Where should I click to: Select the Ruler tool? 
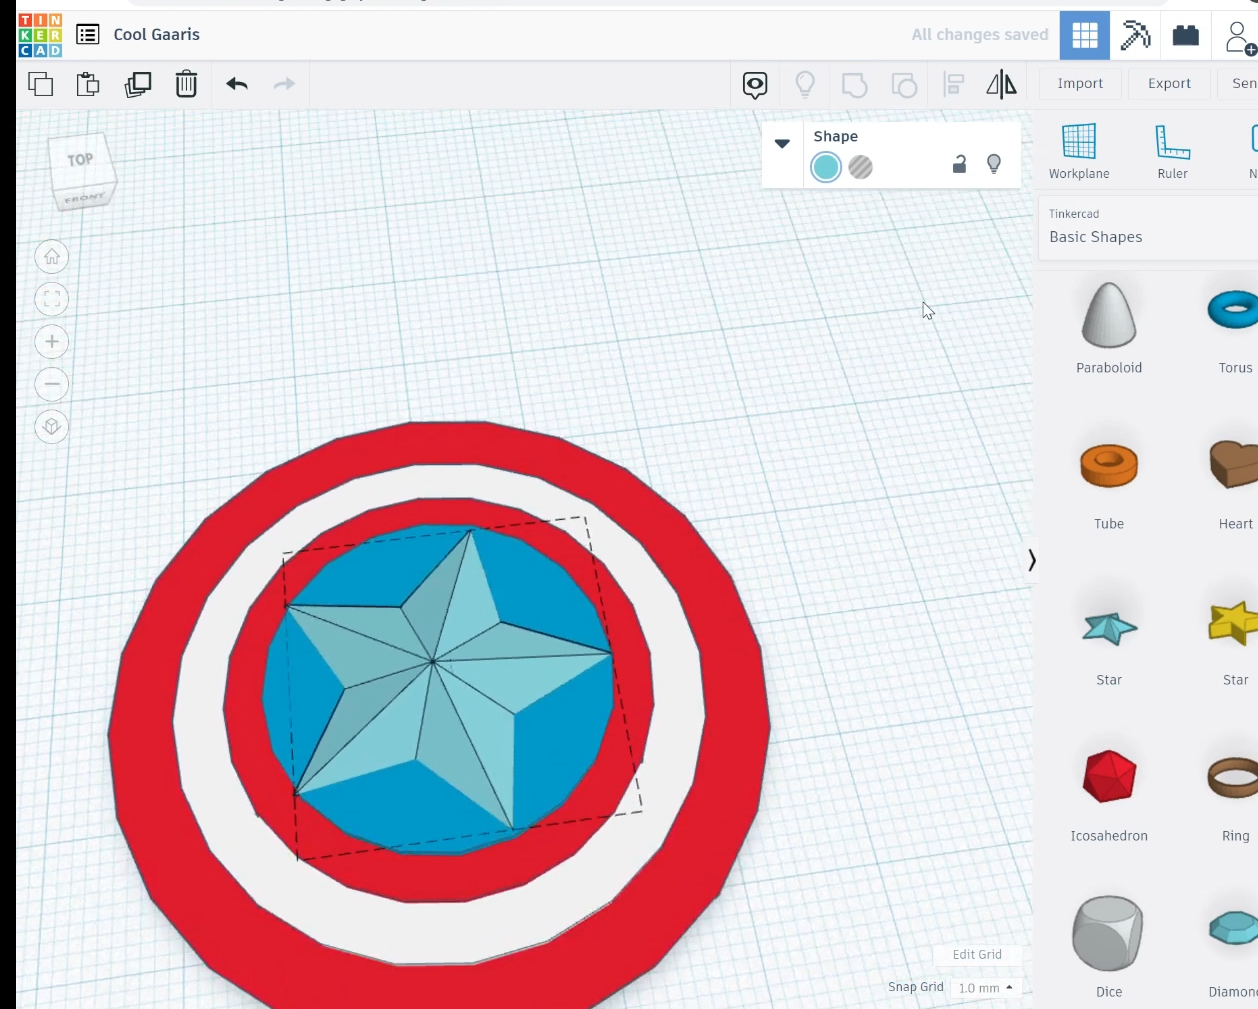tap(1172, 151)
